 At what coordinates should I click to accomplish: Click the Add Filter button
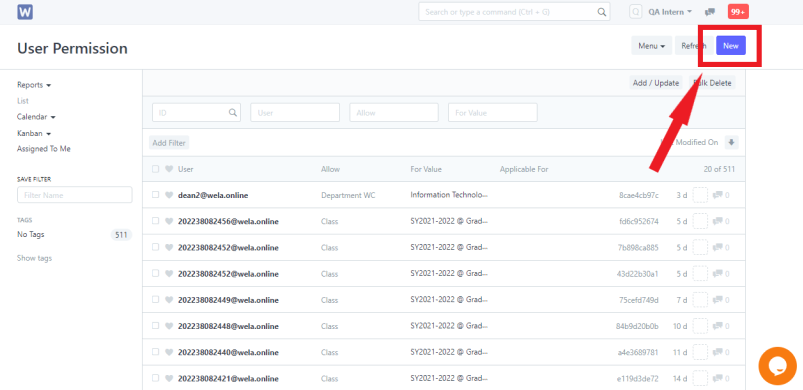pos(169,143)
